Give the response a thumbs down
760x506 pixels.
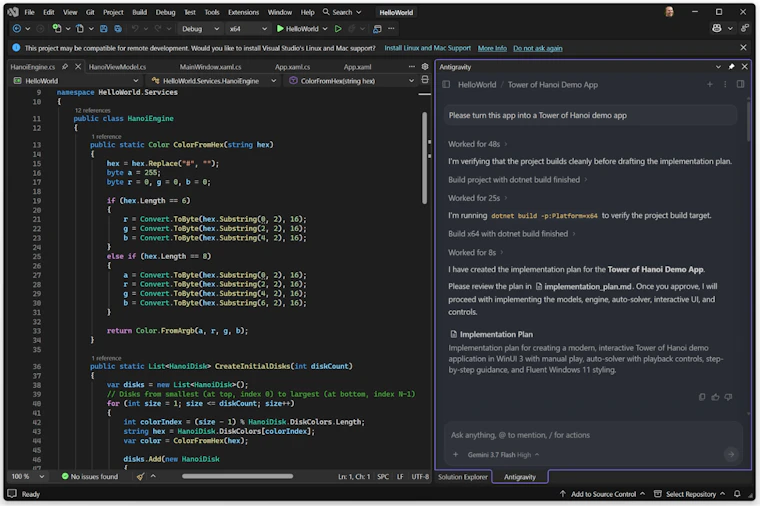point(728,397)
